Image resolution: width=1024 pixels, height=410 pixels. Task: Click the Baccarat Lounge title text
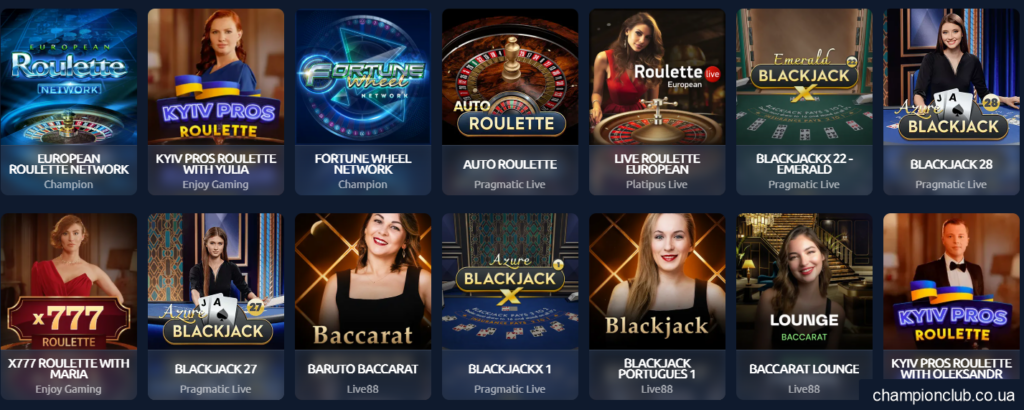click(x=805, y=369)
